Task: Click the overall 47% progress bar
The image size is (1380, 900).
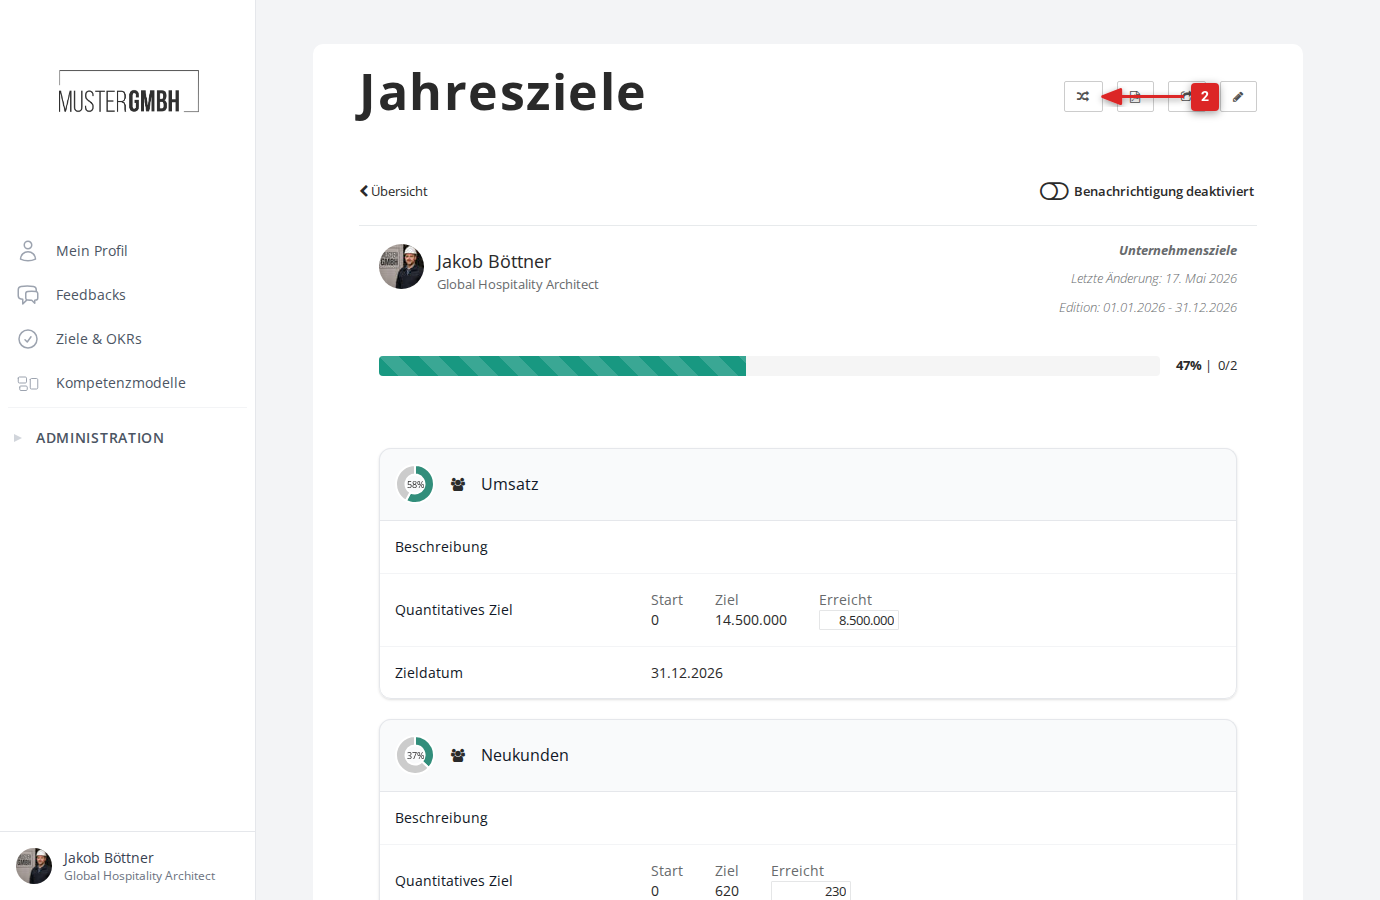Action: pos(769,366)
